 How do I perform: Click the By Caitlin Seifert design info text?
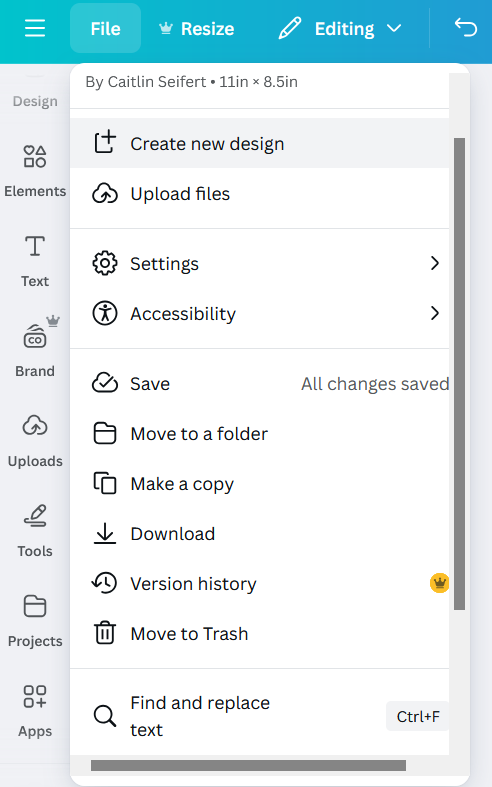pos(191,82)
